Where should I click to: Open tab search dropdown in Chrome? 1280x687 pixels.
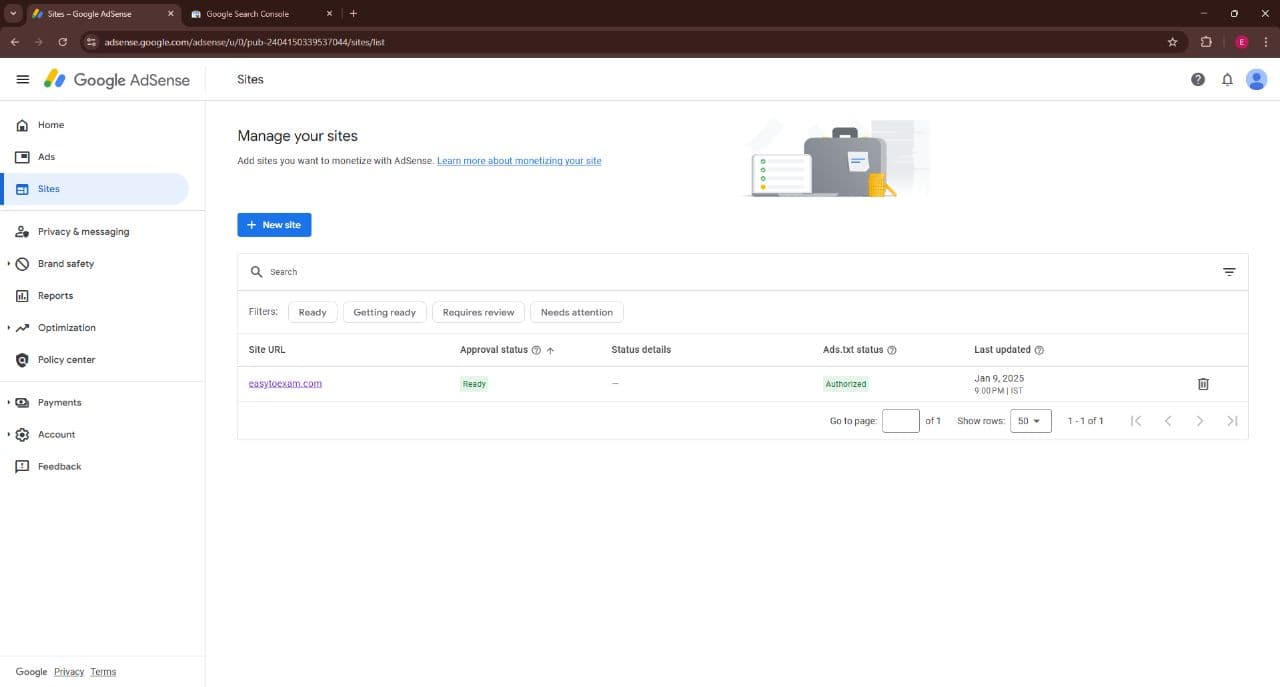click(x=13, y=14)
